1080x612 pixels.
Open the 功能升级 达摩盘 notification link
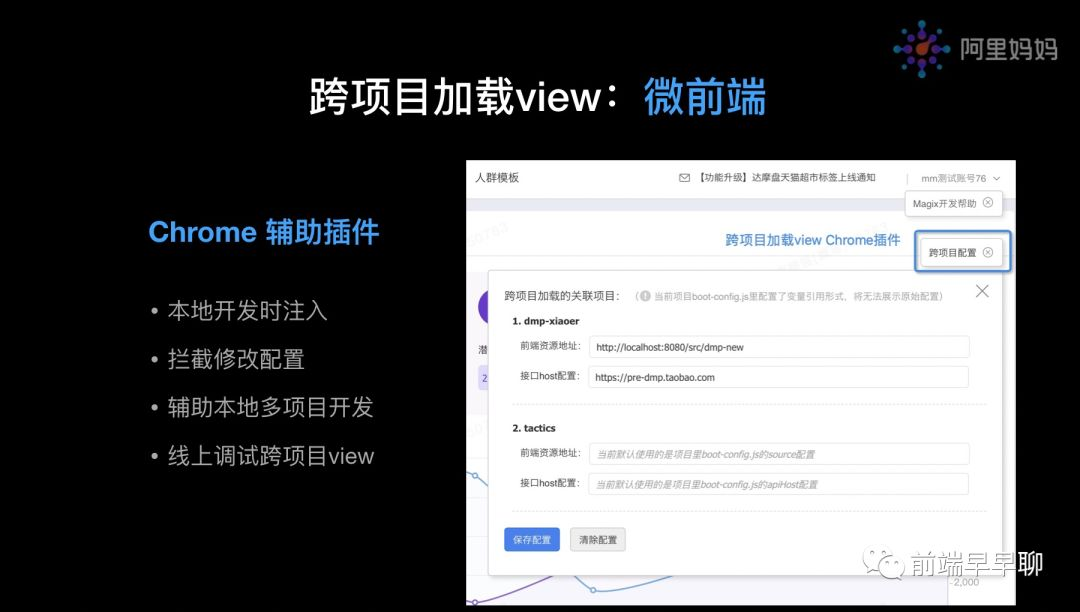pos(787,178)
